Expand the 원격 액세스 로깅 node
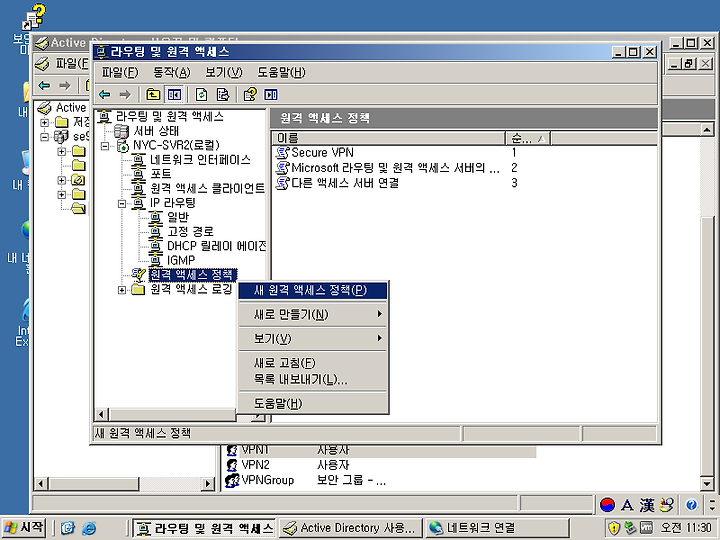The image size is (720, 540). coord(122,290)
